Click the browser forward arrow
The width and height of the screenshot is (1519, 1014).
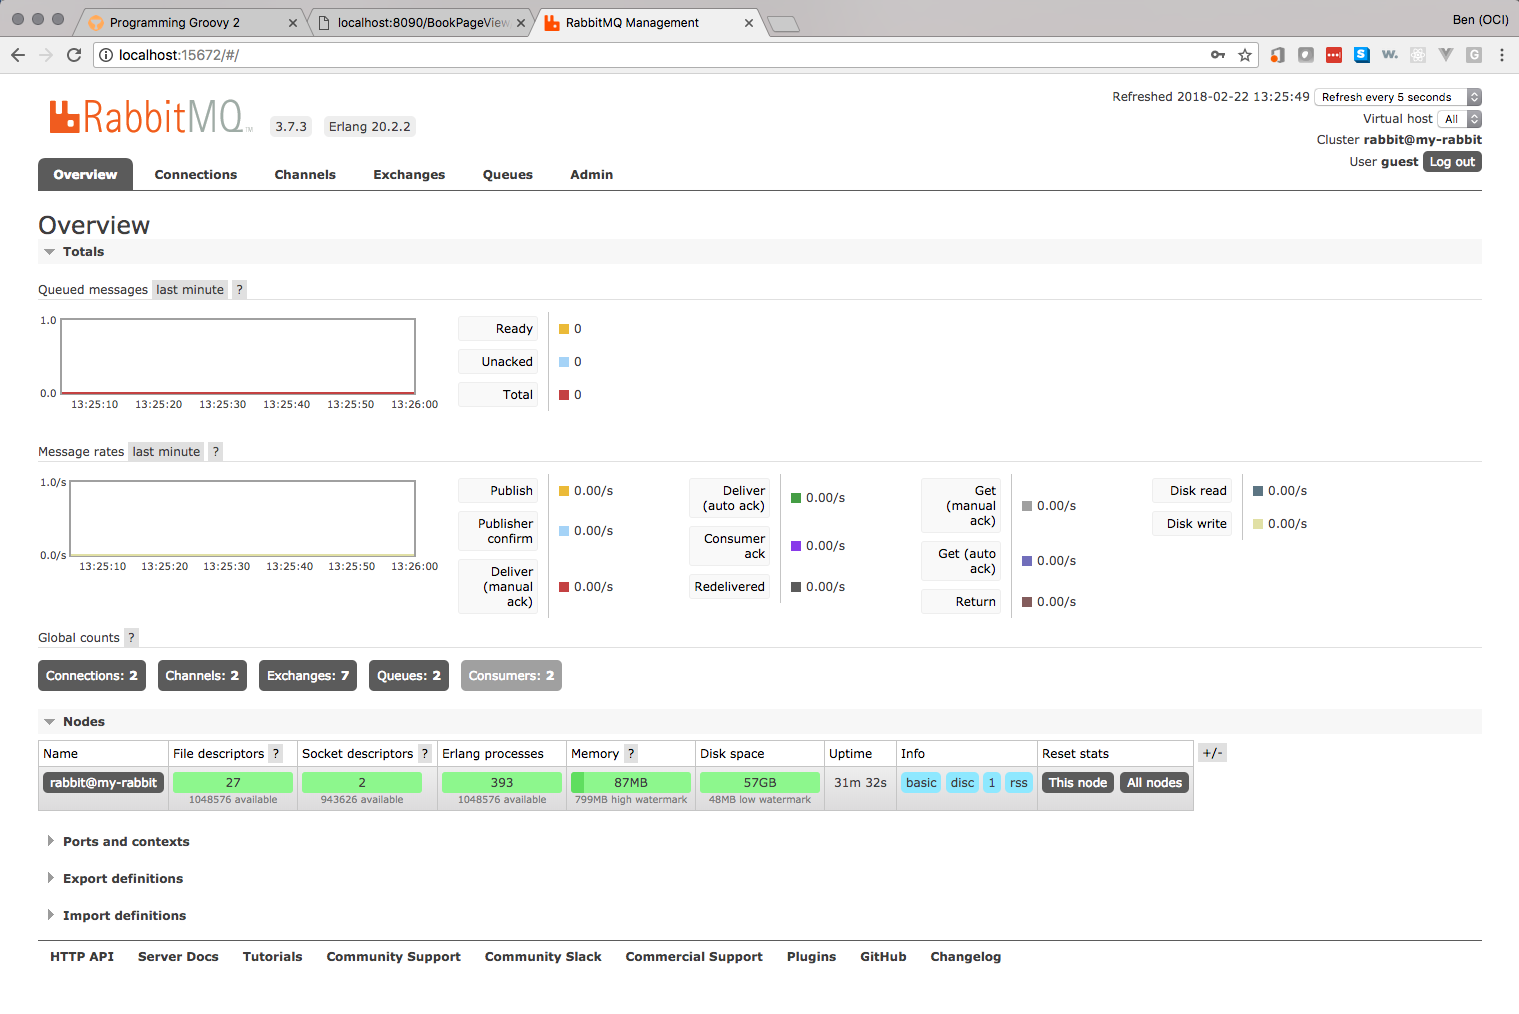(46, 55)
